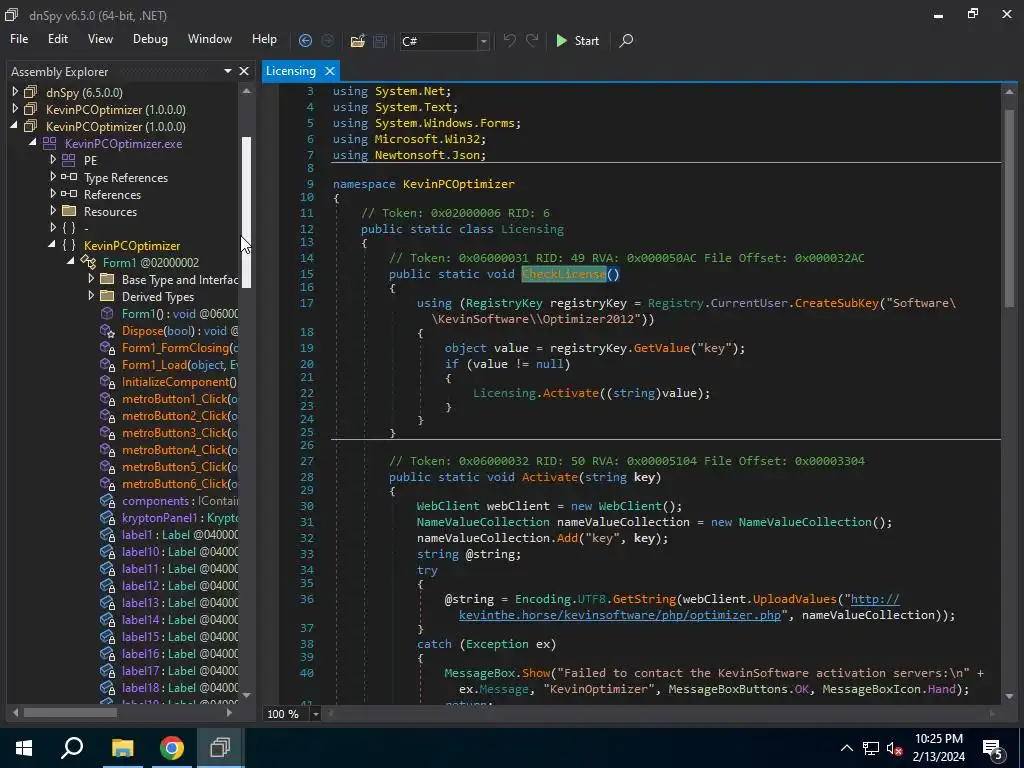
Task: Open an assembly with the folder icon
Action: [357, 40]
